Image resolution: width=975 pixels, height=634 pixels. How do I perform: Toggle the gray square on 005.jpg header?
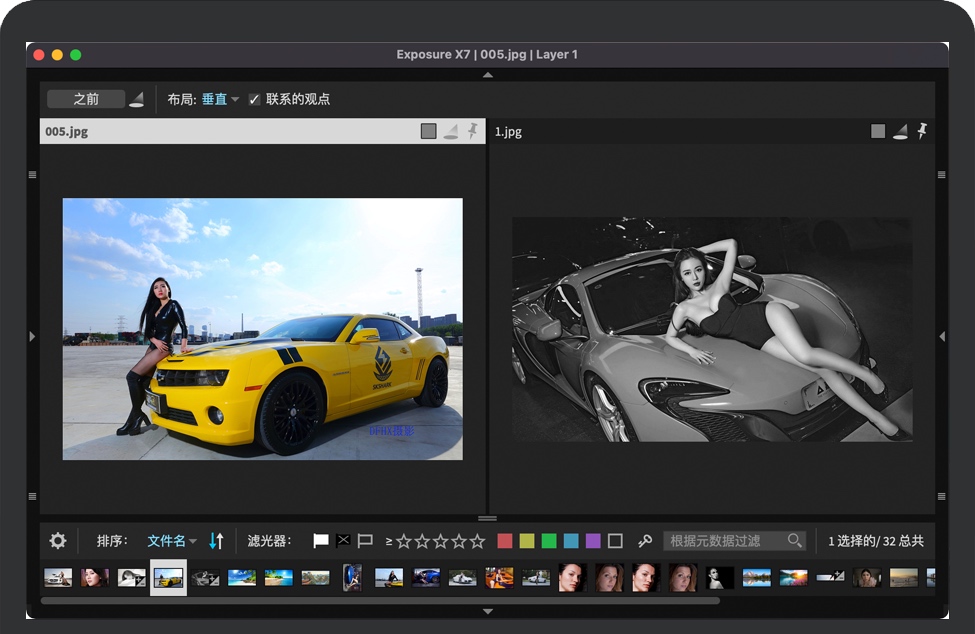click(x=428, y=131)
